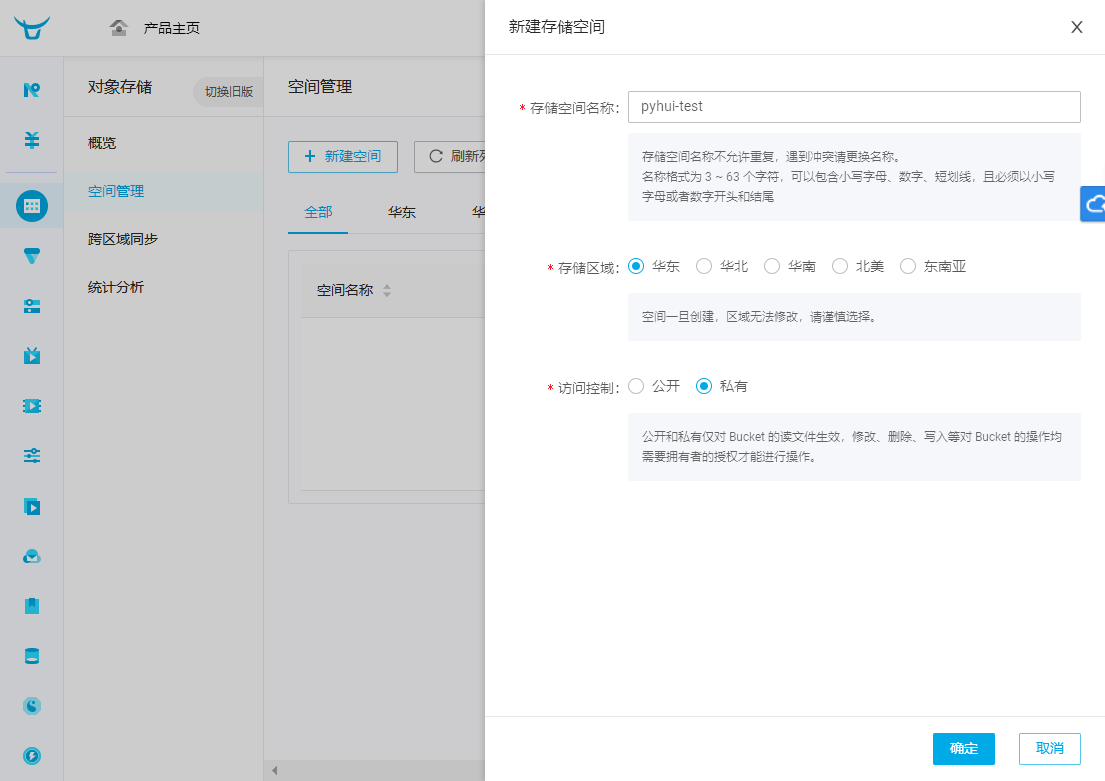Image resolution: width=1105 pixels, height=781 pixels.
Task: Click the equalizer sliders icon in sidebar
Action: (x=31, y=456)
